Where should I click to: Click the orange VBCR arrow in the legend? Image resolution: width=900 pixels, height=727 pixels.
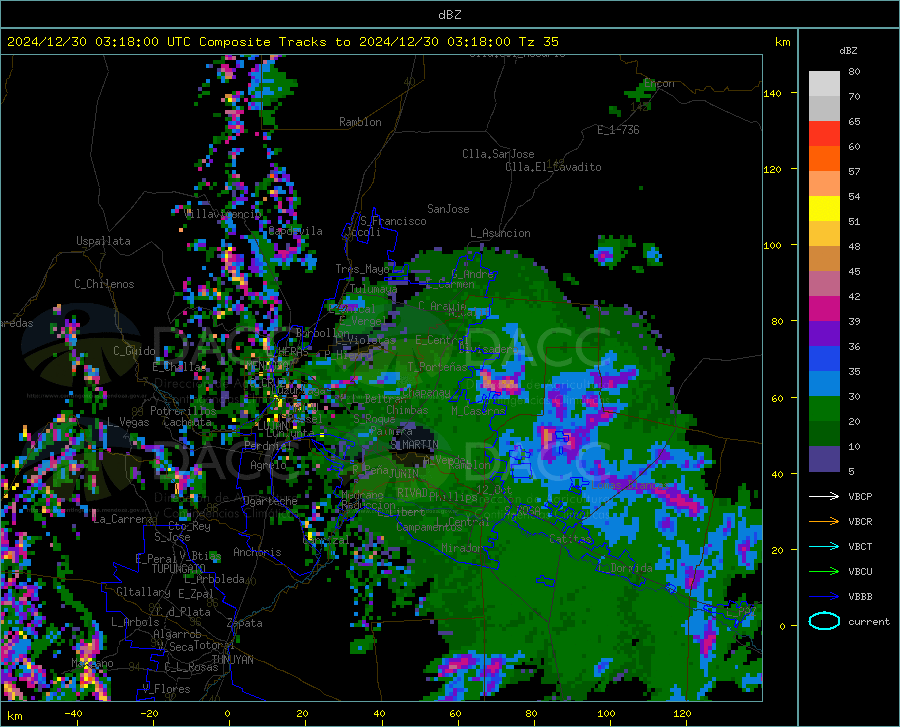click(824, 522)
